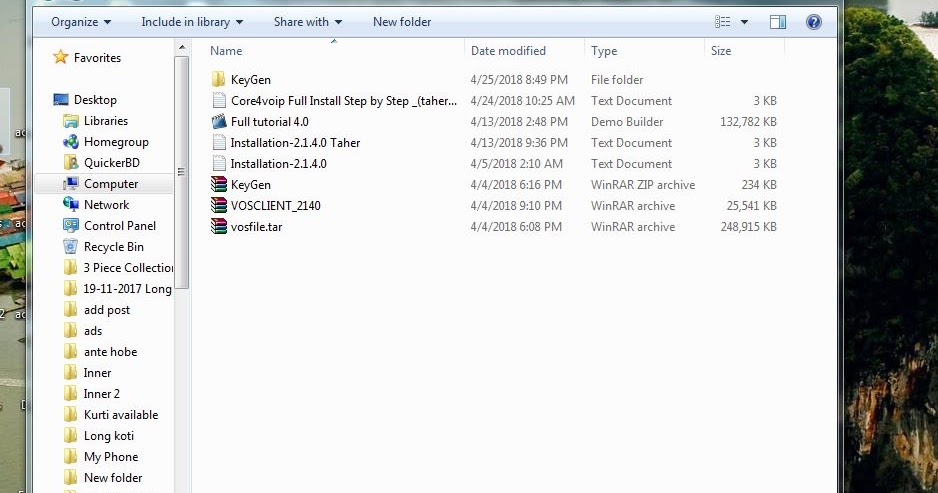Click the ads folder icon
Image resolution: width=938 pixels, height=493 pixels.
[71, 330]
